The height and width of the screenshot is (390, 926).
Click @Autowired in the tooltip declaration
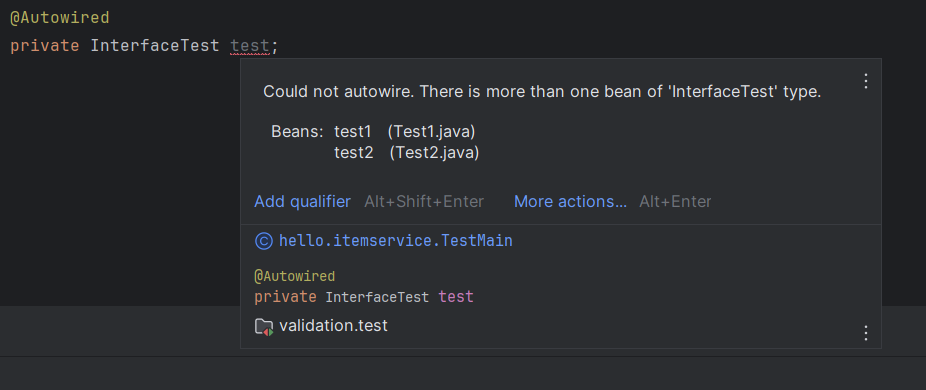tap(295, 276)
